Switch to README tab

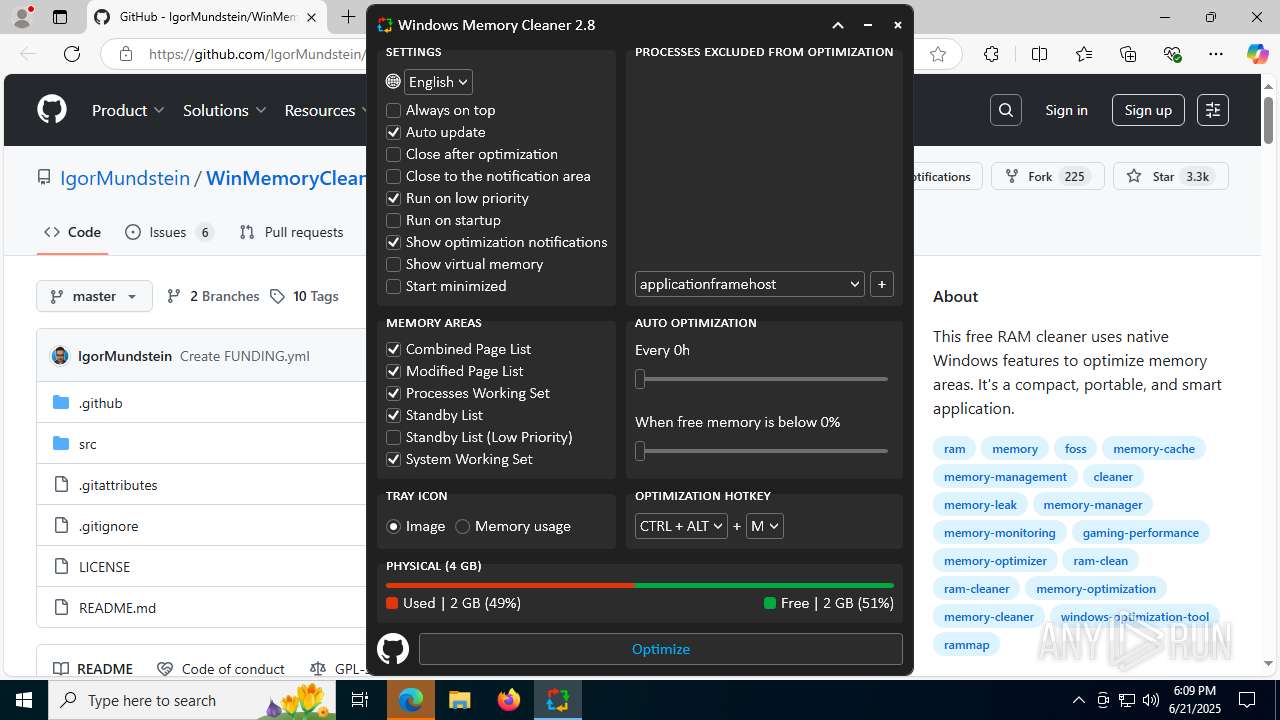tap(93, 669)
